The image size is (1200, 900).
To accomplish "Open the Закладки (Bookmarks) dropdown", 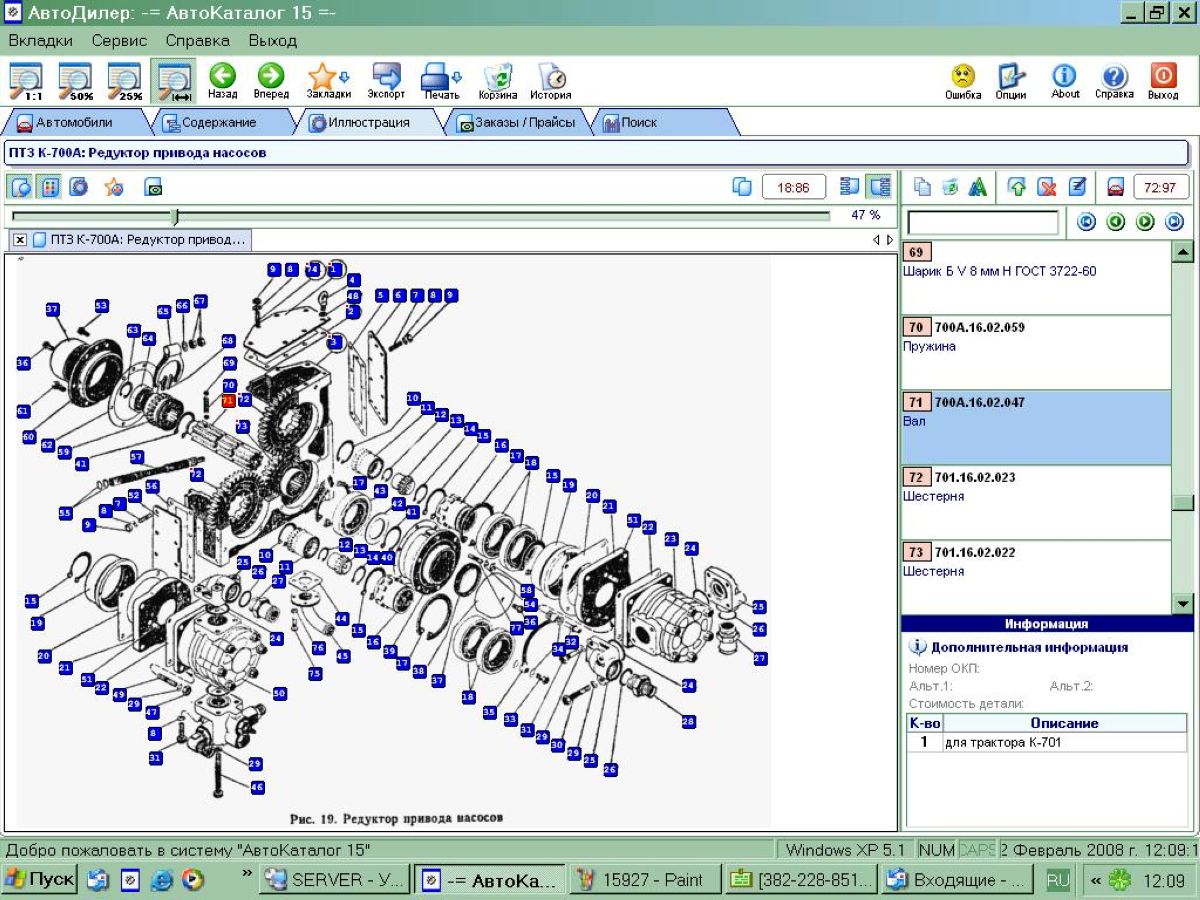I will [x=328, y=80].
